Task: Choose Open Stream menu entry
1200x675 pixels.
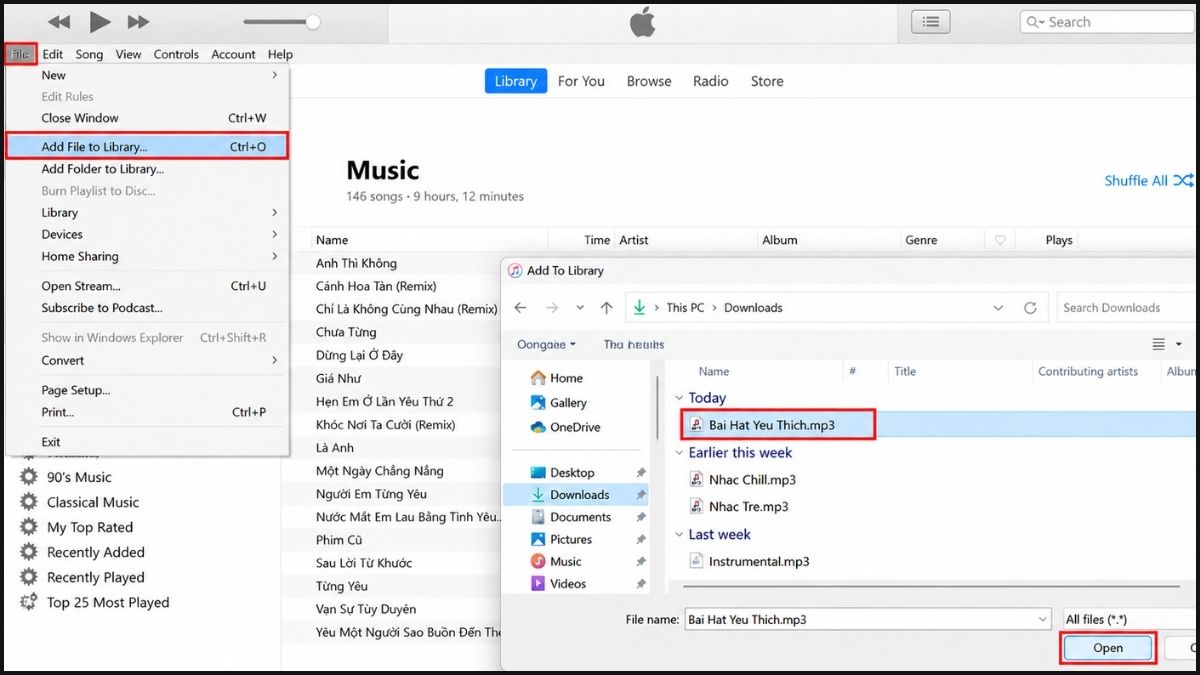Action: (x=147, y=286)
